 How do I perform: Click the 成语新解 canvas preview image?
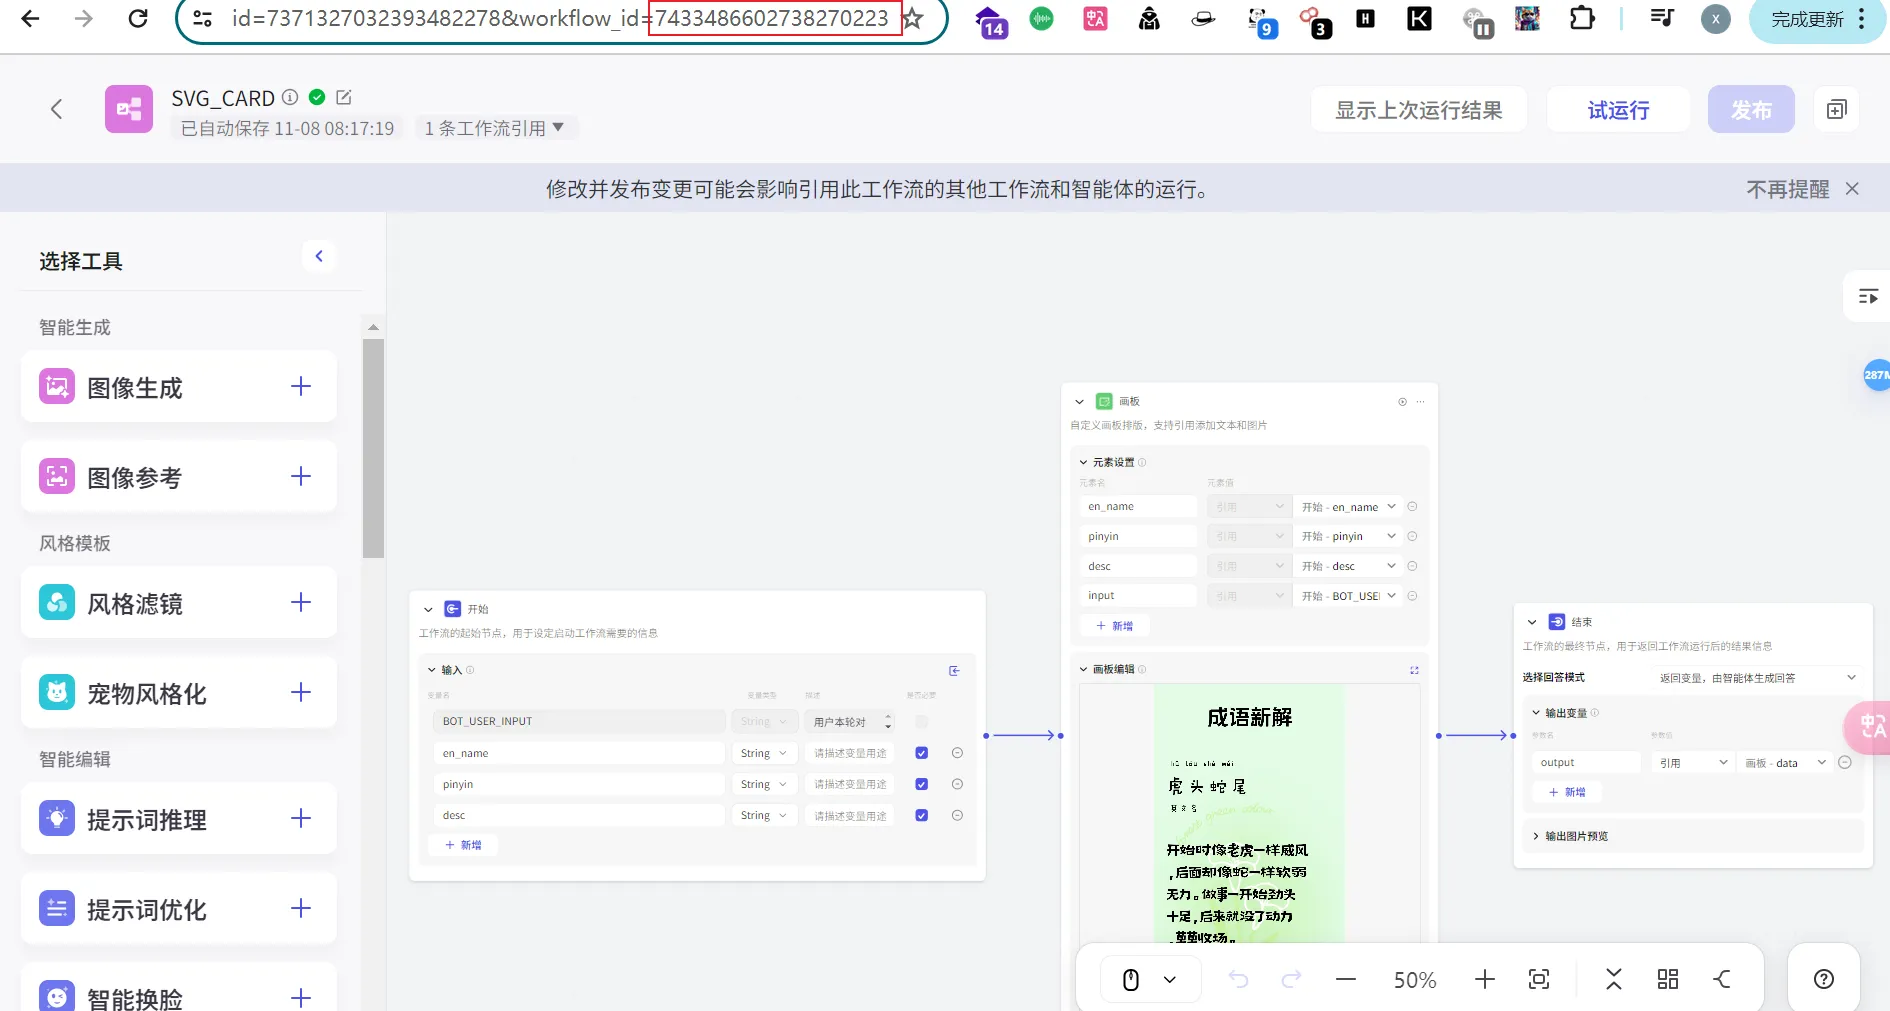point(1250,814)
